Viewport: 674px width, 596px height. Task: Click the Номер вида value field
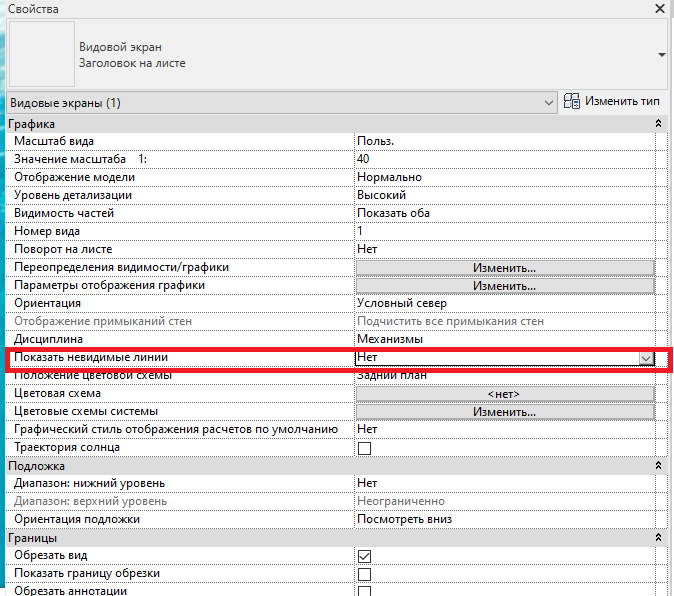(x=505, y=231)
